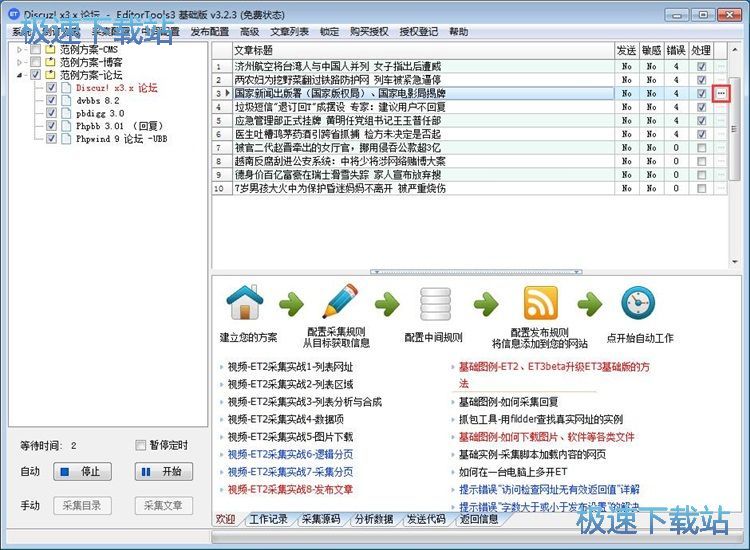Click the article list vertical scrollbar thumb
The height and width of the screenshot is (550, 750).
[x=734, y=129]
